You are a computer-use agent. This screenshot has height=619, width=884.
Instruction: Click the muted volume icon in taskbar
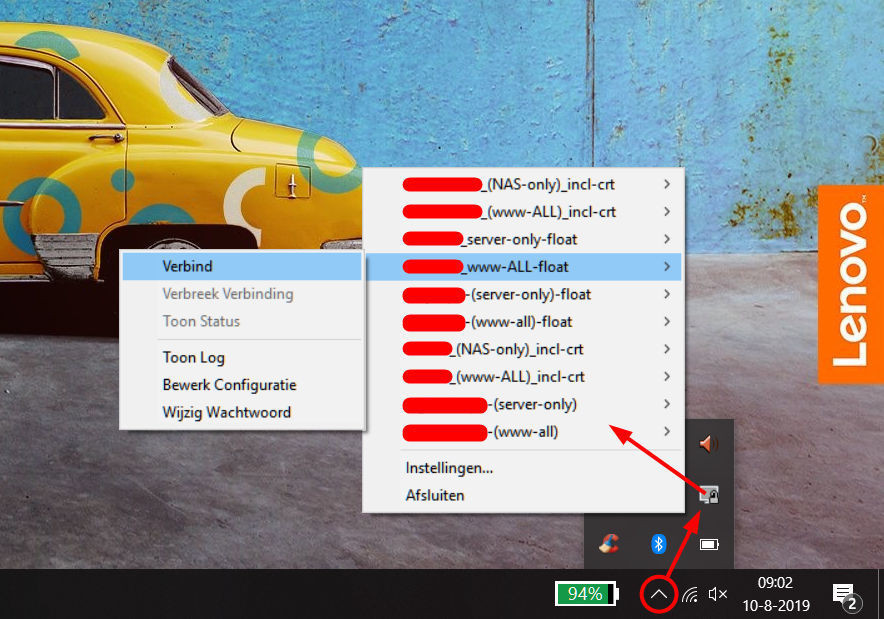(x=718, y=594)
